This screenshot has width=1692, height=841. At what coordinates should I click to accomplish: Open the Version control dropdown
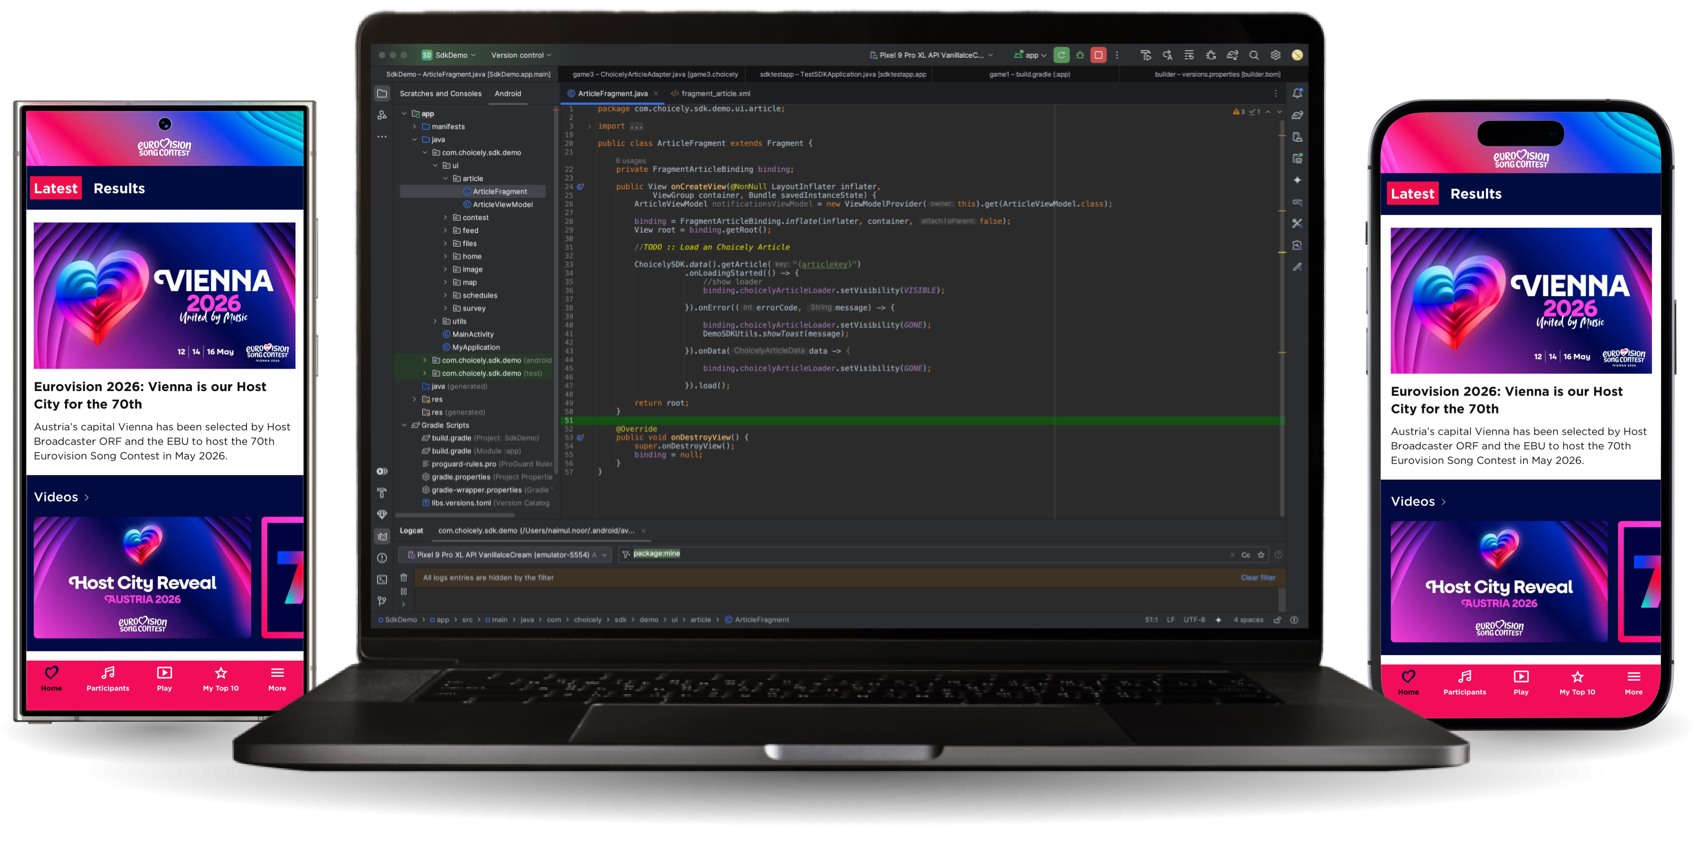tap(521, 55)
